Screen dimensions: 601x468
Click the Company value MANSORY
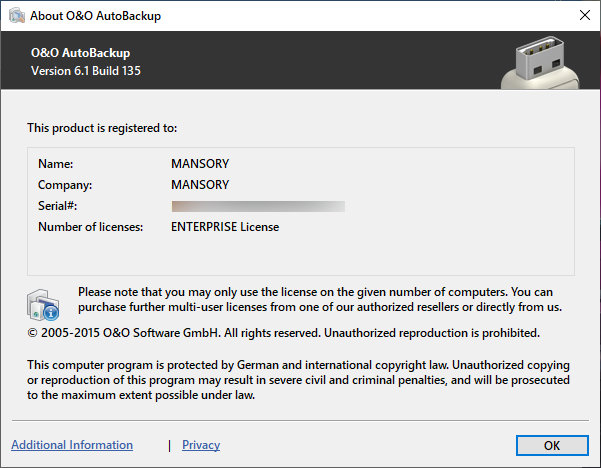point(200,185)
